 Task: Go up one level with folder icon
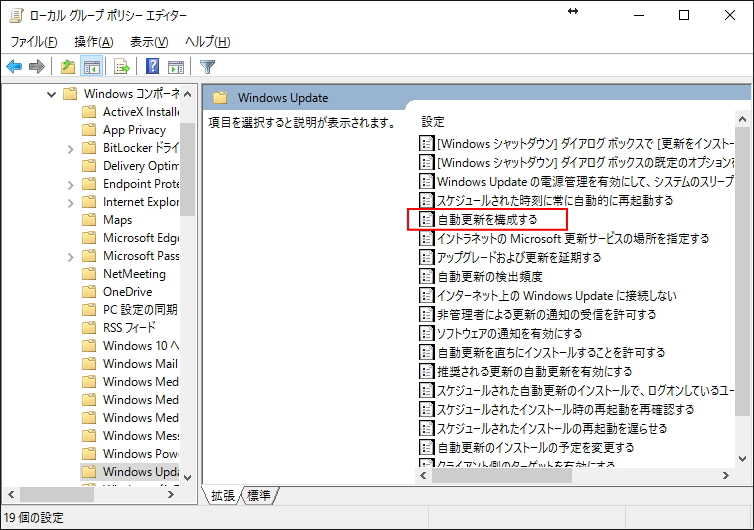coord(68,66)
